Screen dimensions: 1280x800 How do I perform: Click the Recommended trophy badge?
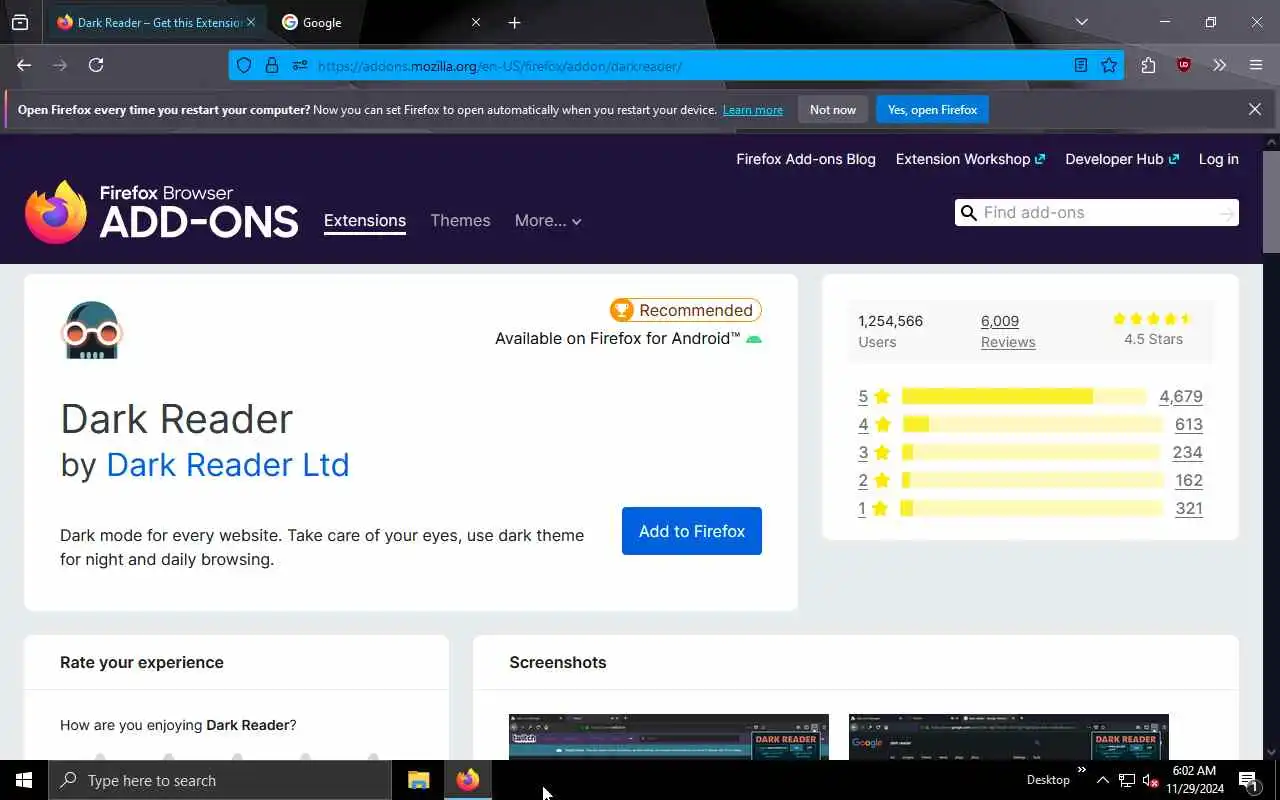[685, 310]
